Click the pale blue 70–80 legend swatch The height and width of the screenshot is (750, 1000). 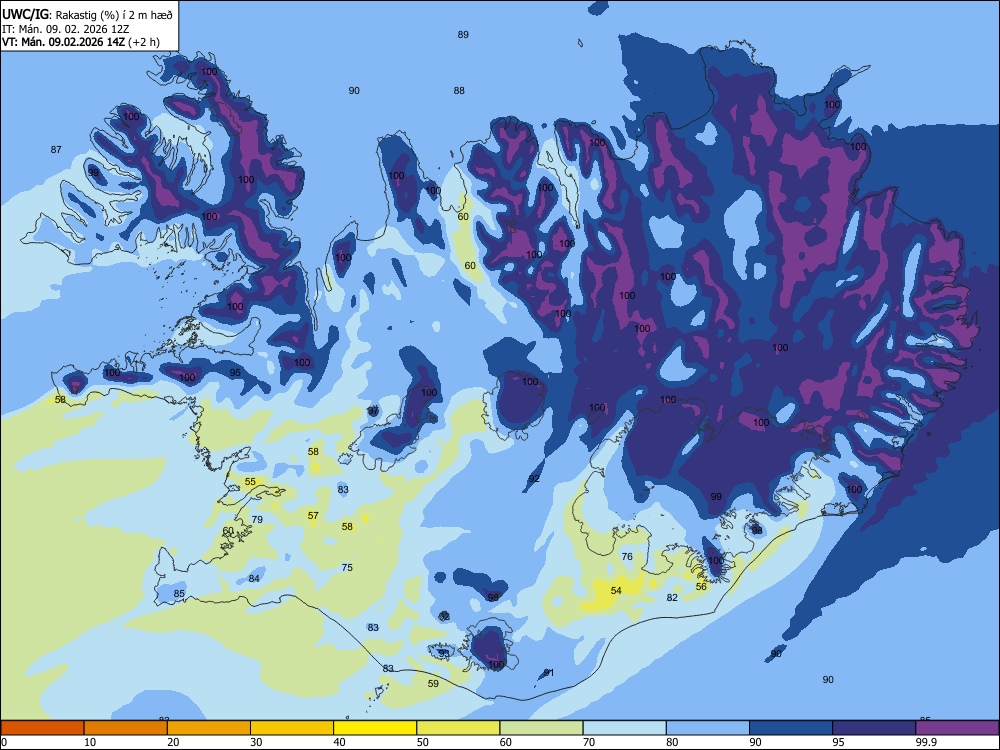624,728
